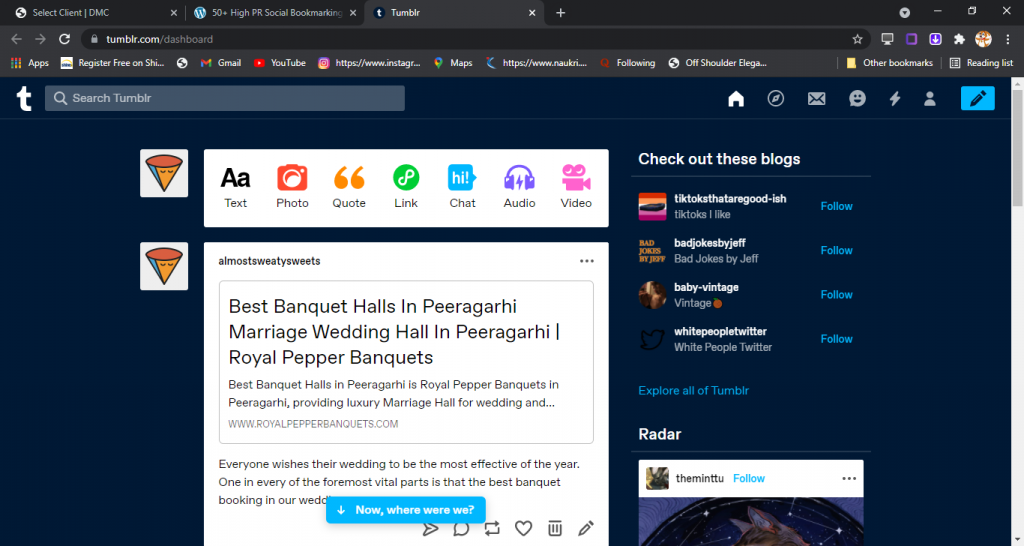Open the Other bookmarks folder

(889, 63)
